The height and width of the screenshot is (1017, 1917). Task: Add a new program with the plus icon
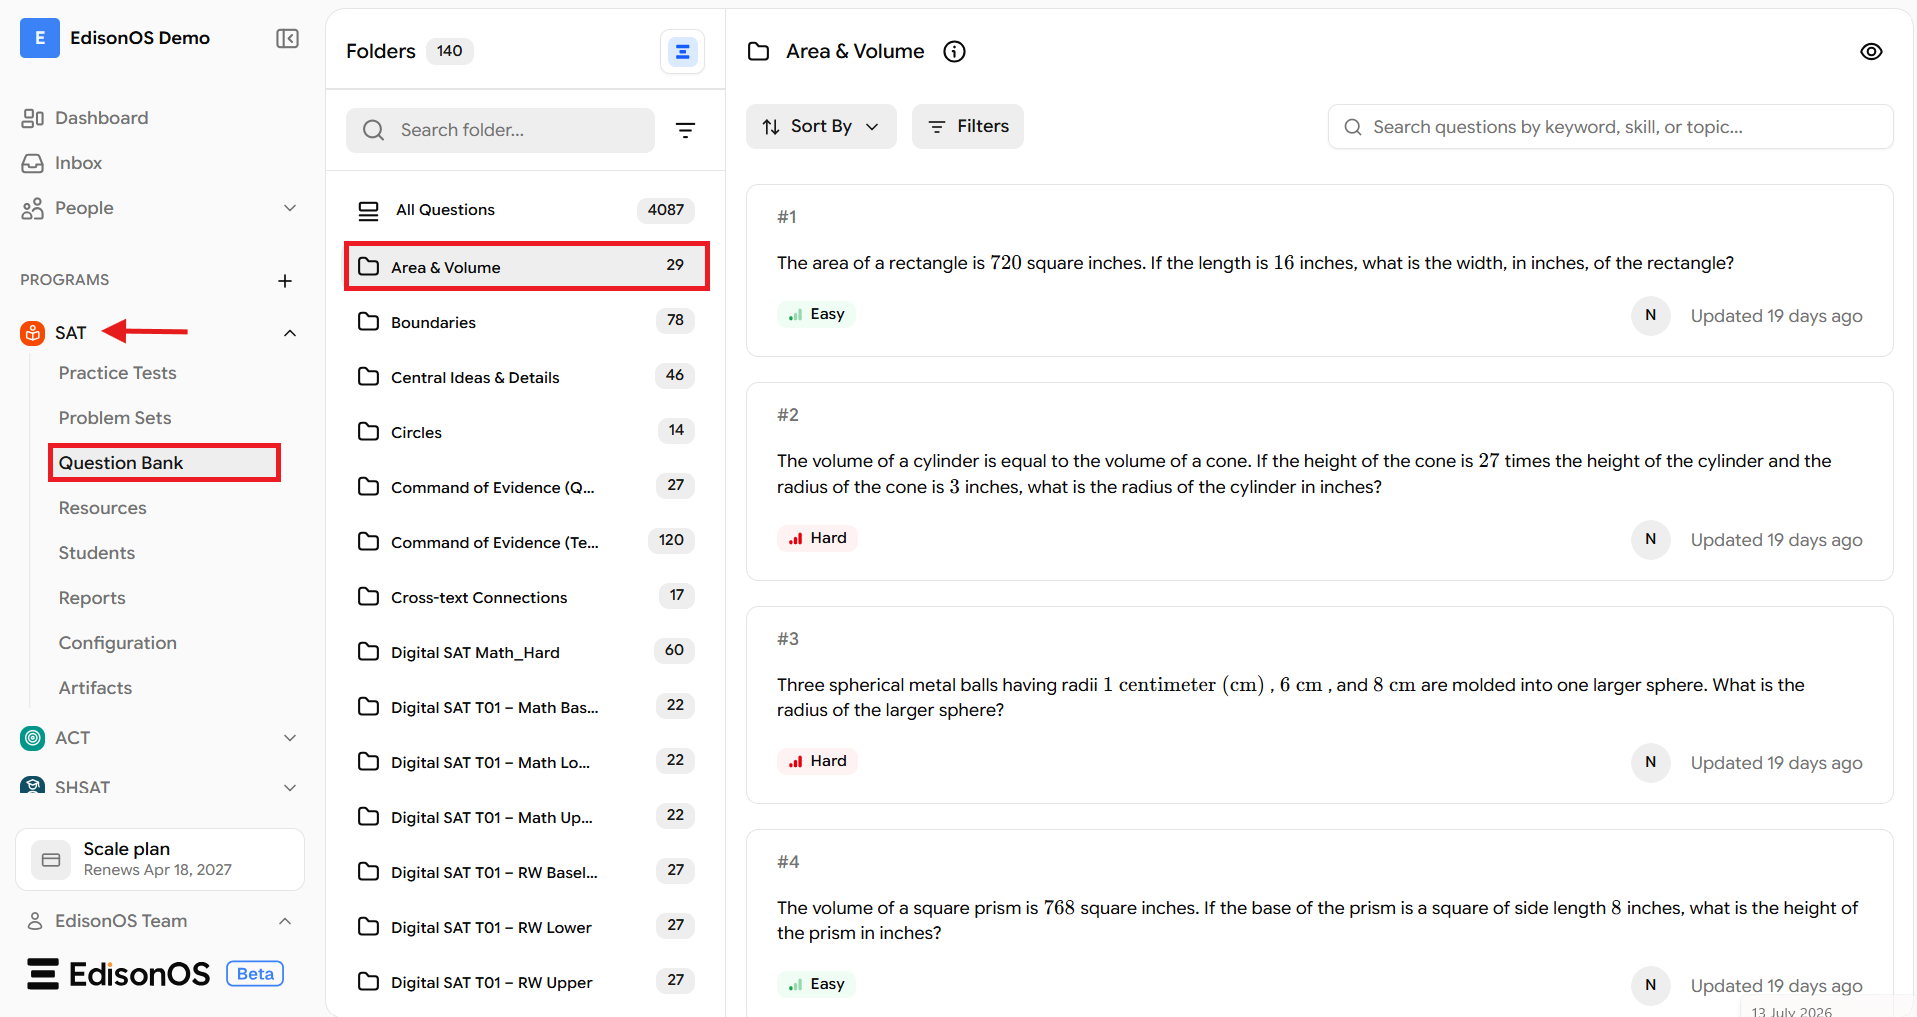click(285, 281)
